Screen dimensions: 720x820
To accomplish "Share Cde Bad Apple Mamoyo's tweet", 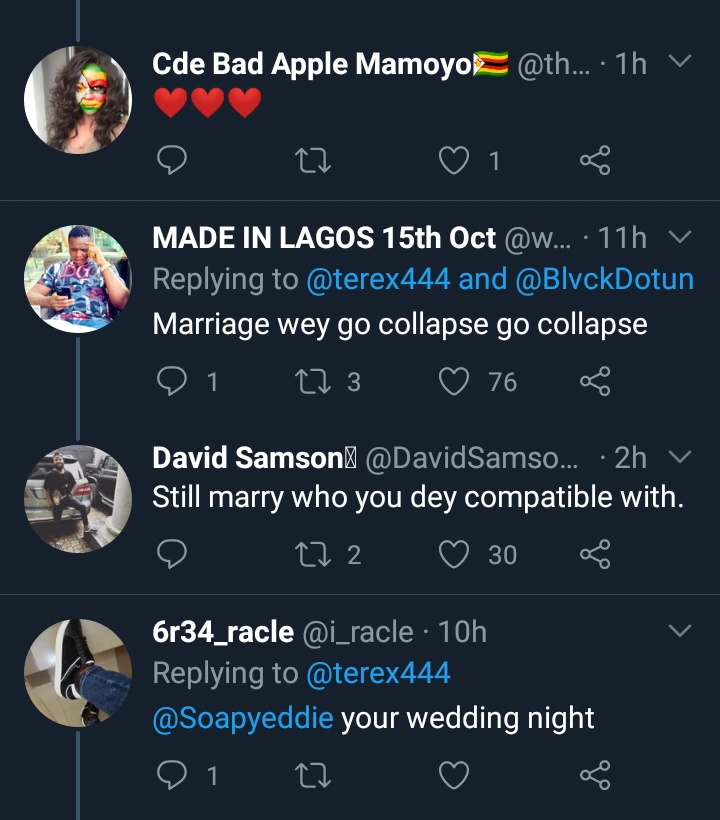I will click(595, 160).
